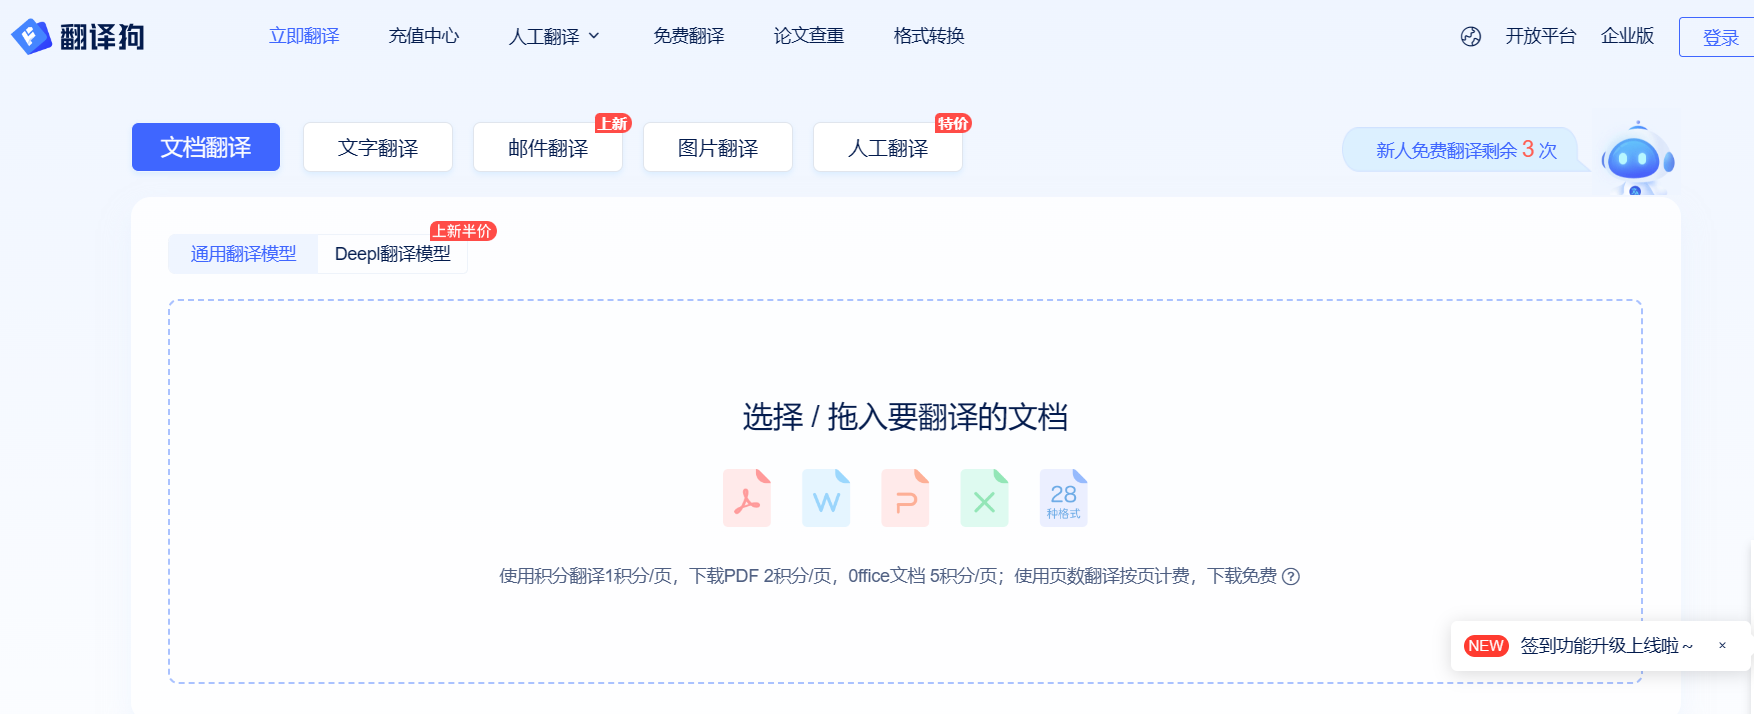Click the 翻译狗 logo icon
The image size is (1754, 714).
tap(31, 37)
